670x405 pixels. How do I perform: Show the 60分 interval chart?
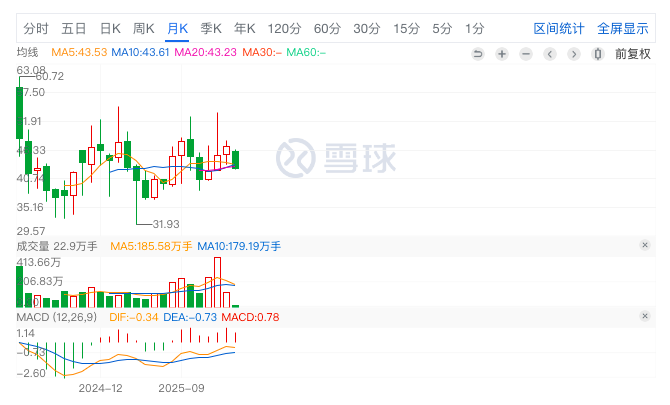(327, 29)
